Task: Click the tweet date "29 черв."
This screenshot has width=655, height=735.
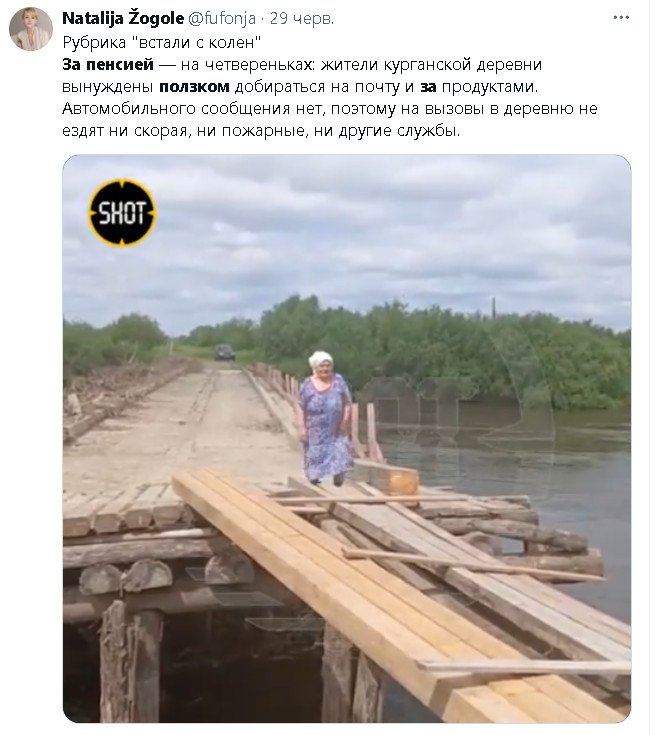Action: click(301, 18)
